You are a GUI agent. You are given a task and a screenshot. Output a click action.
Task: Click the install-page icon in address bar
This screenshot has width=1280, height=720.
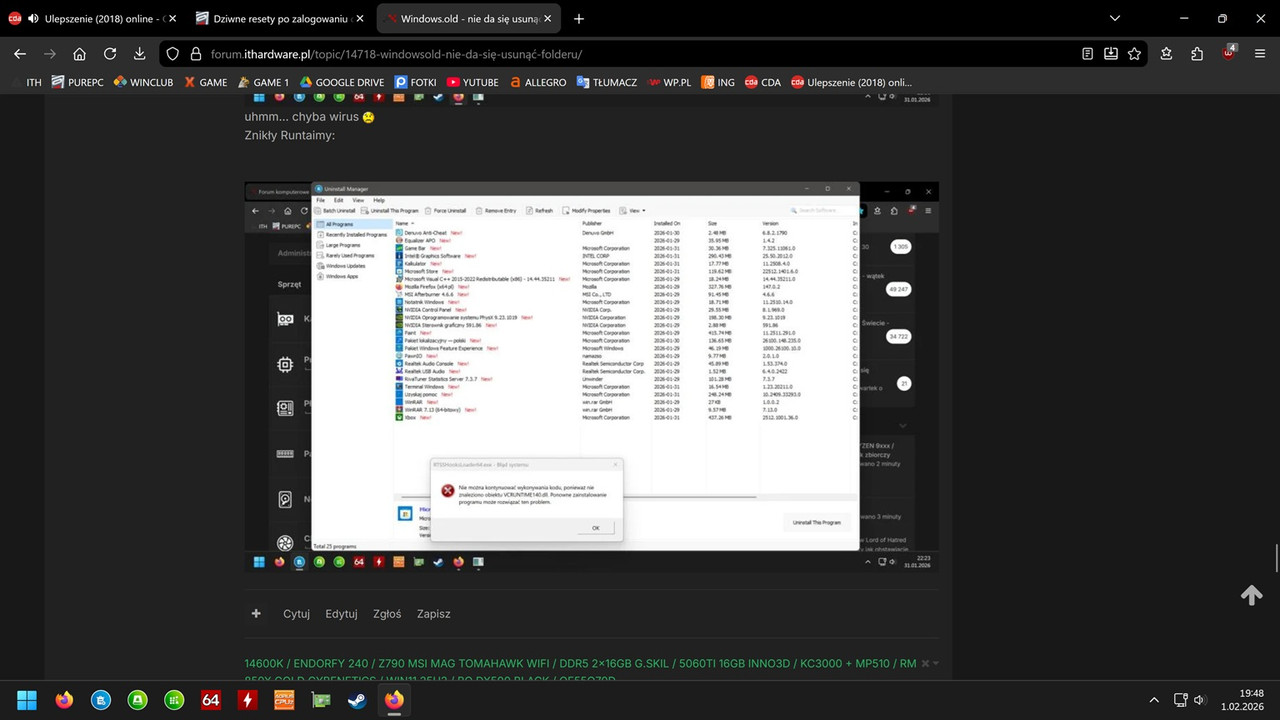[1111, 54]
